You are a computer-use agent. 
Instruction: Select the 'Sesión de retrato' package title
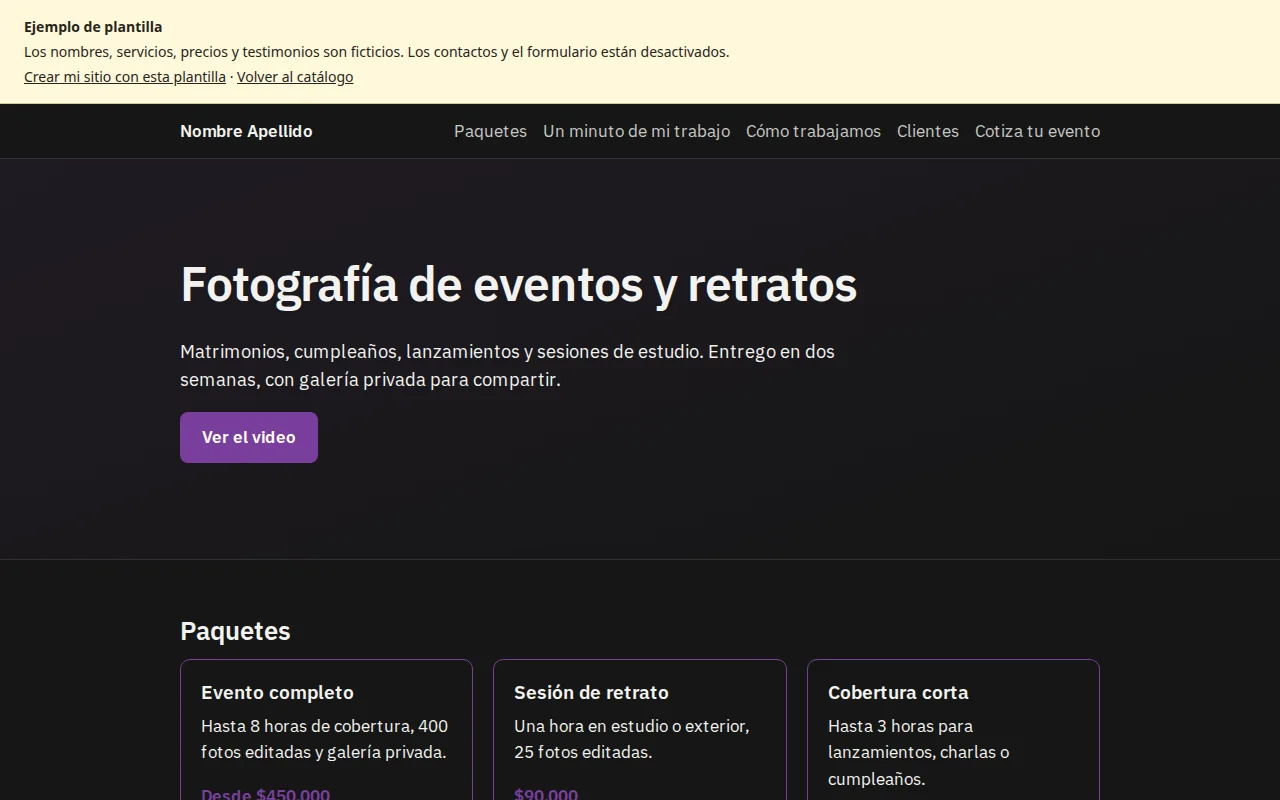pos(591,692)
